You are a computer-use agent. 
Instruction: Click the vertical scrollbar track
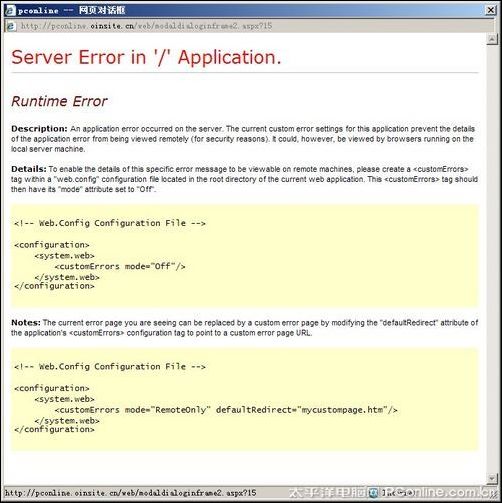[491, 259]
